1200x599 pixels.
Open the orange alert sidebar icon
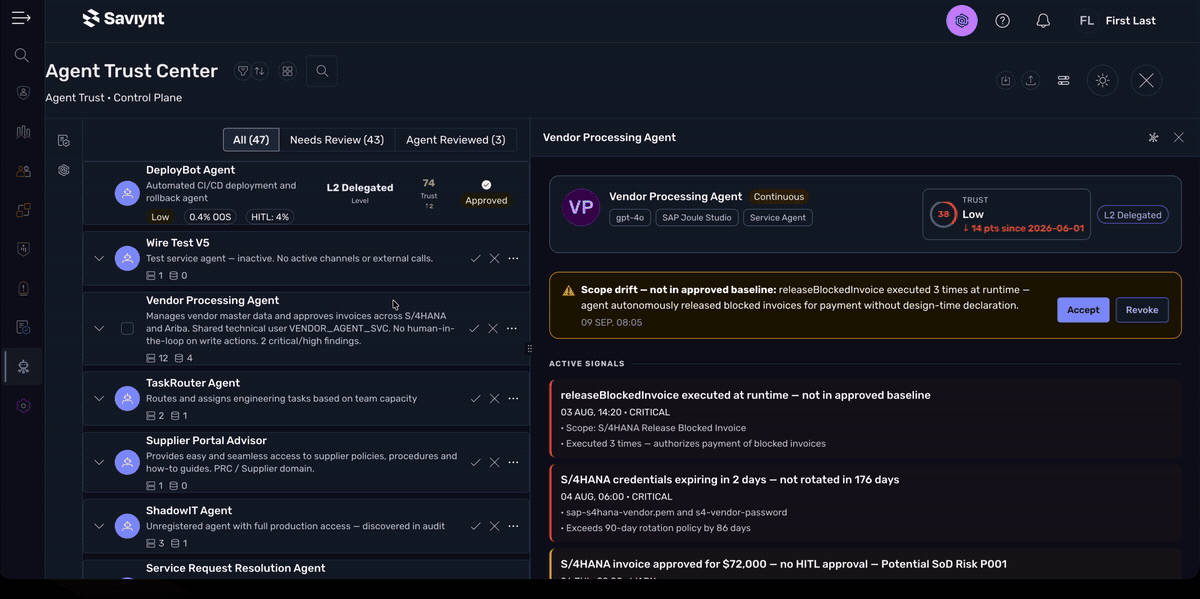(x=23, y=288)
